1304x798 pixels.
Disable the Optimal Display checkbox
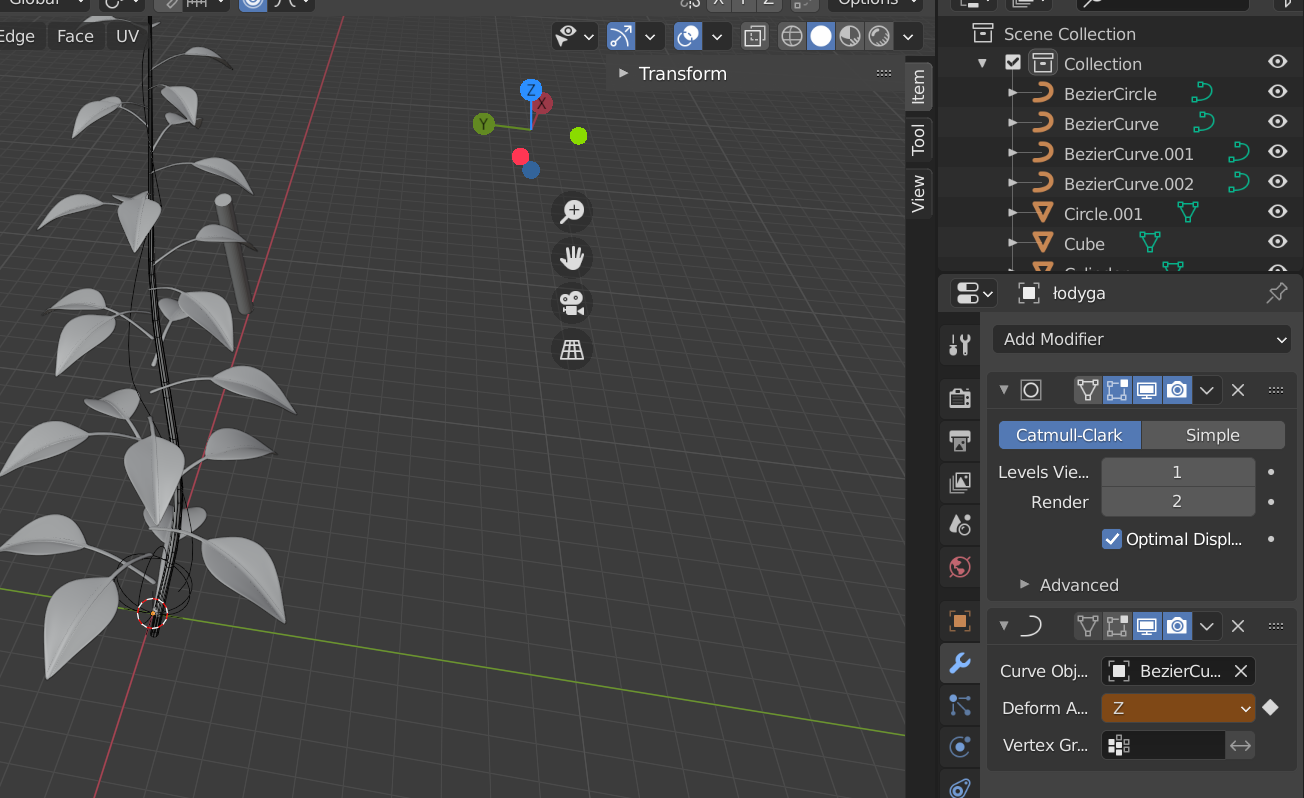pos(1112,539)
